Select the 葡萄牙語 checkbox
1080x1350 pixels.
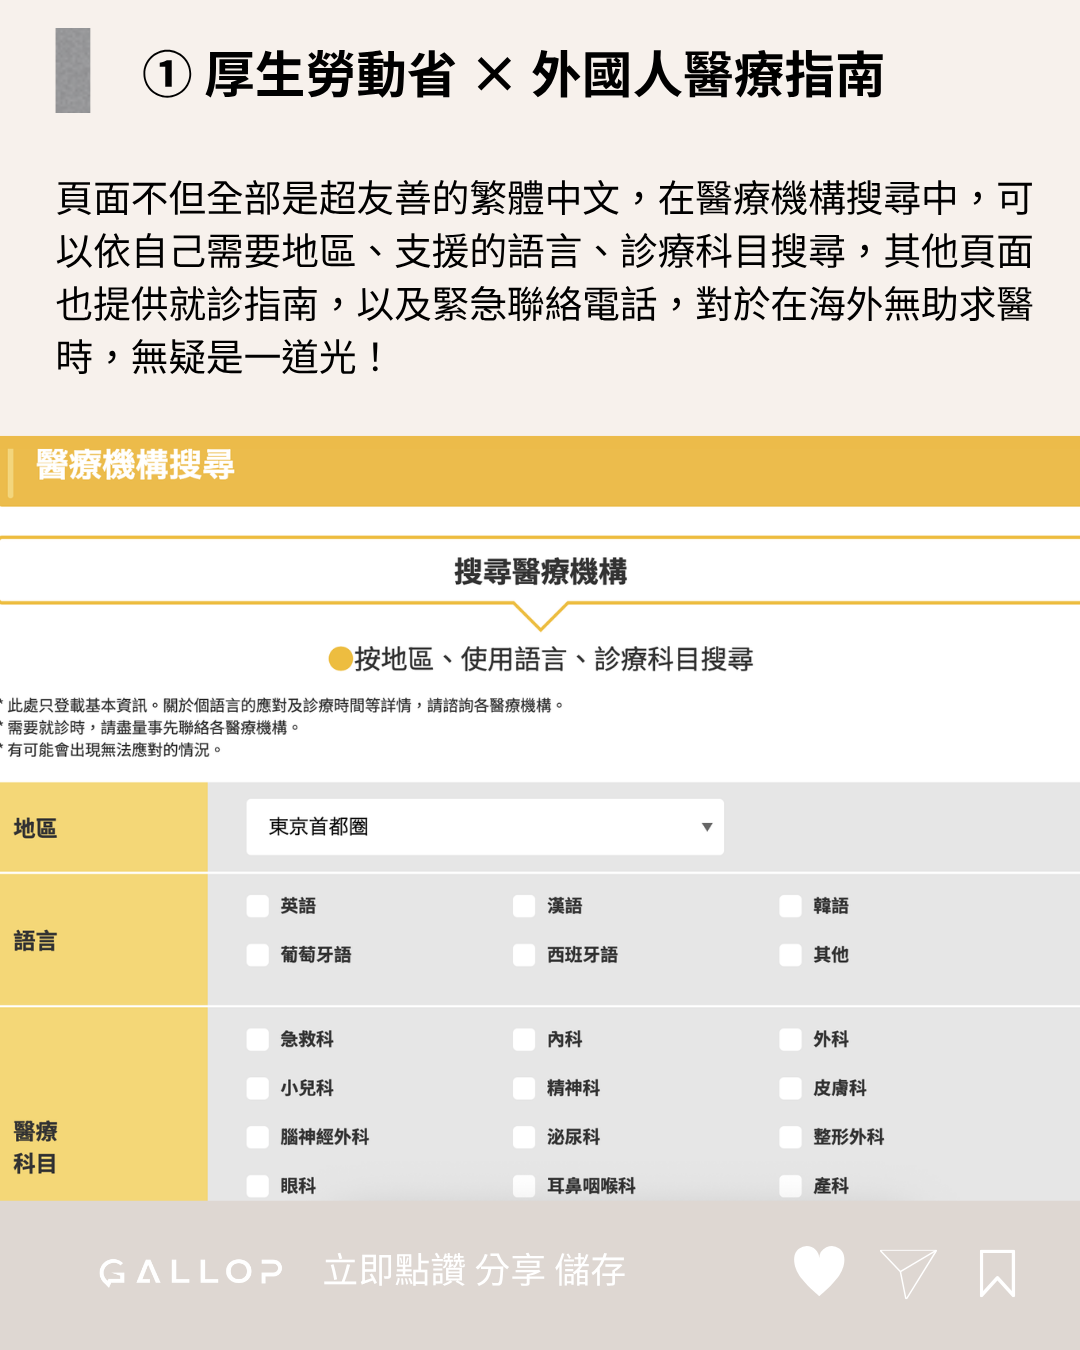pyautogui.click(x=258, y=955)
